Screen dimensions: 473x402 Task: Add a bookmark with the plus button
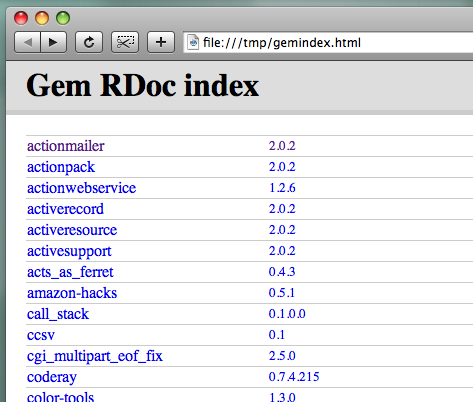[161, 42]
